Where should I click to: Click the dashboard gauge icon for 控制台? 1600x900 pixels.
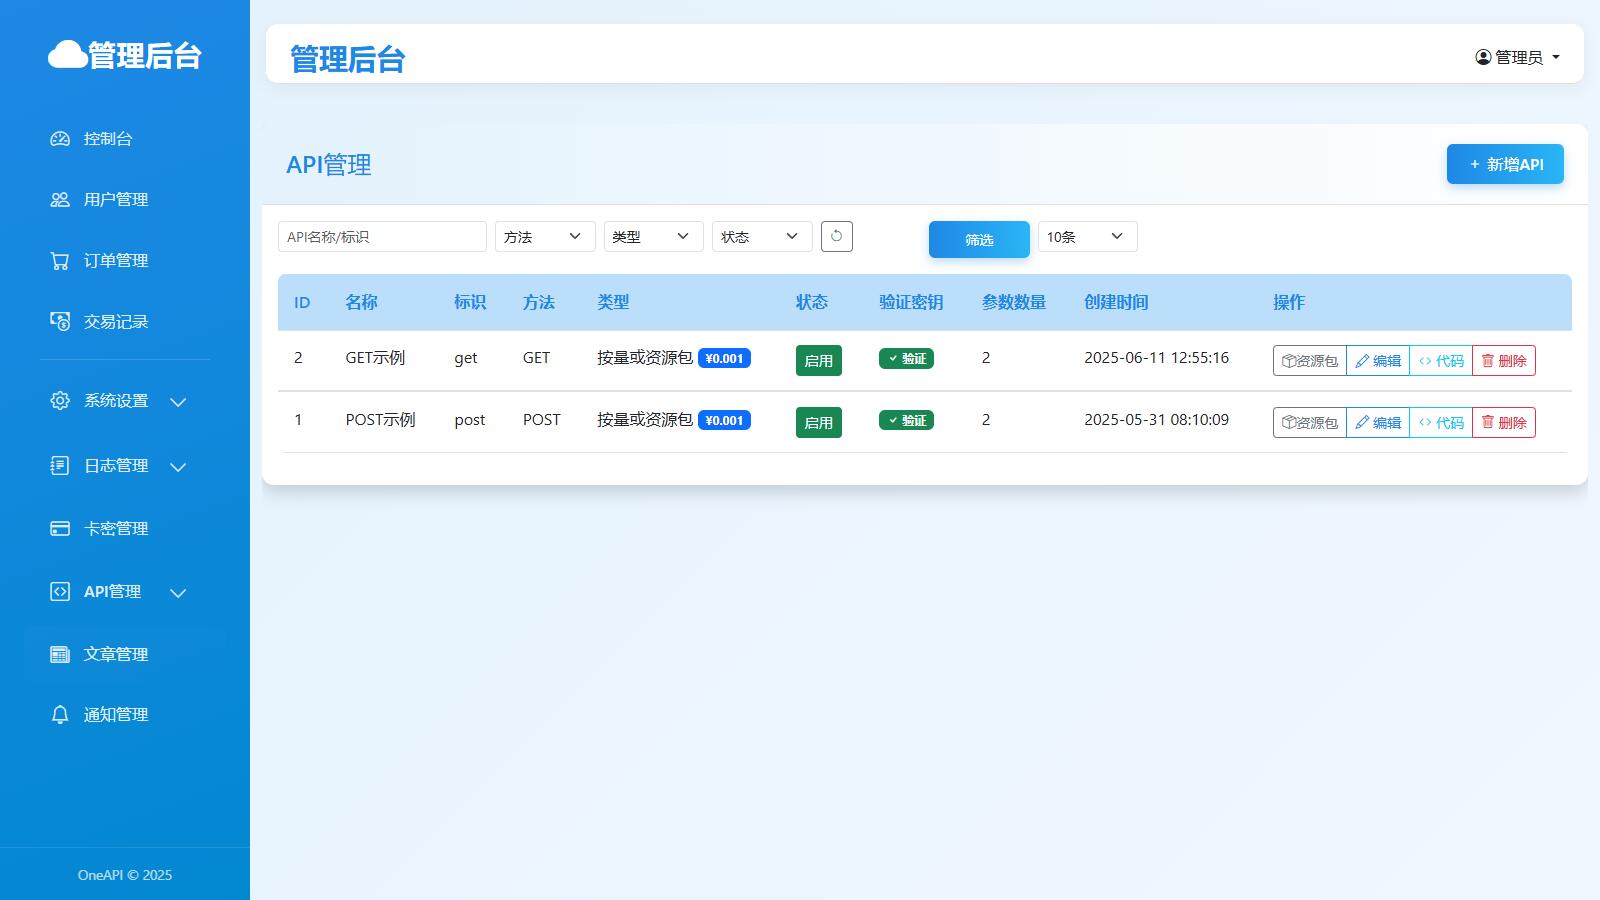tap(60, 139)
